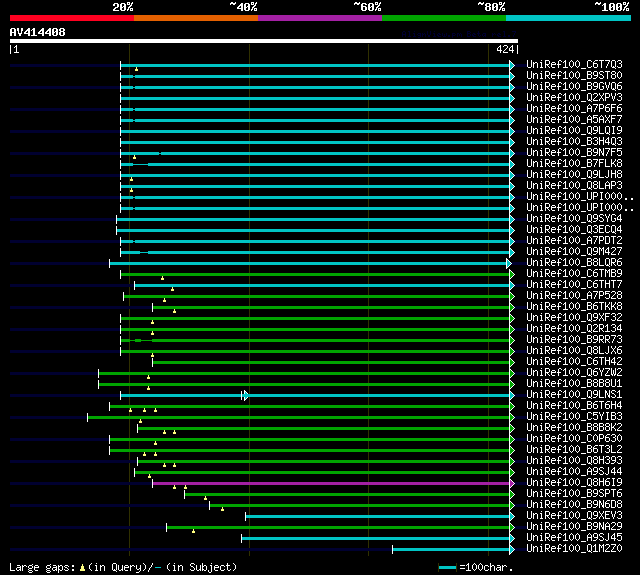Click the green ~80% identity color segment
The height and width of the screenshot is (575, 640).
click(x=444, y=18)
